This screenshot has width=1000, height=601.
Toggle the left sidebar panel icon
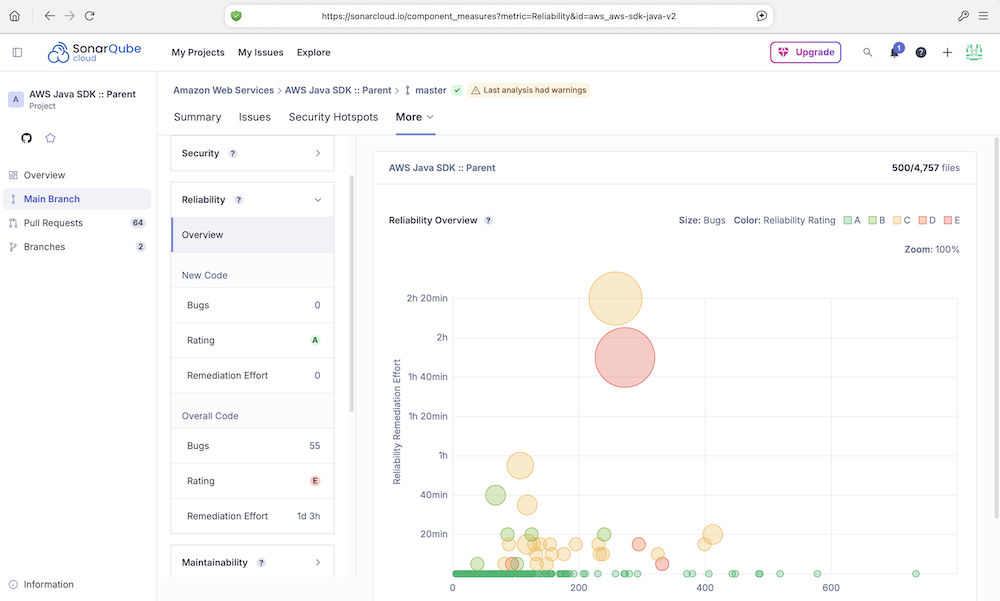click(17, 53)
